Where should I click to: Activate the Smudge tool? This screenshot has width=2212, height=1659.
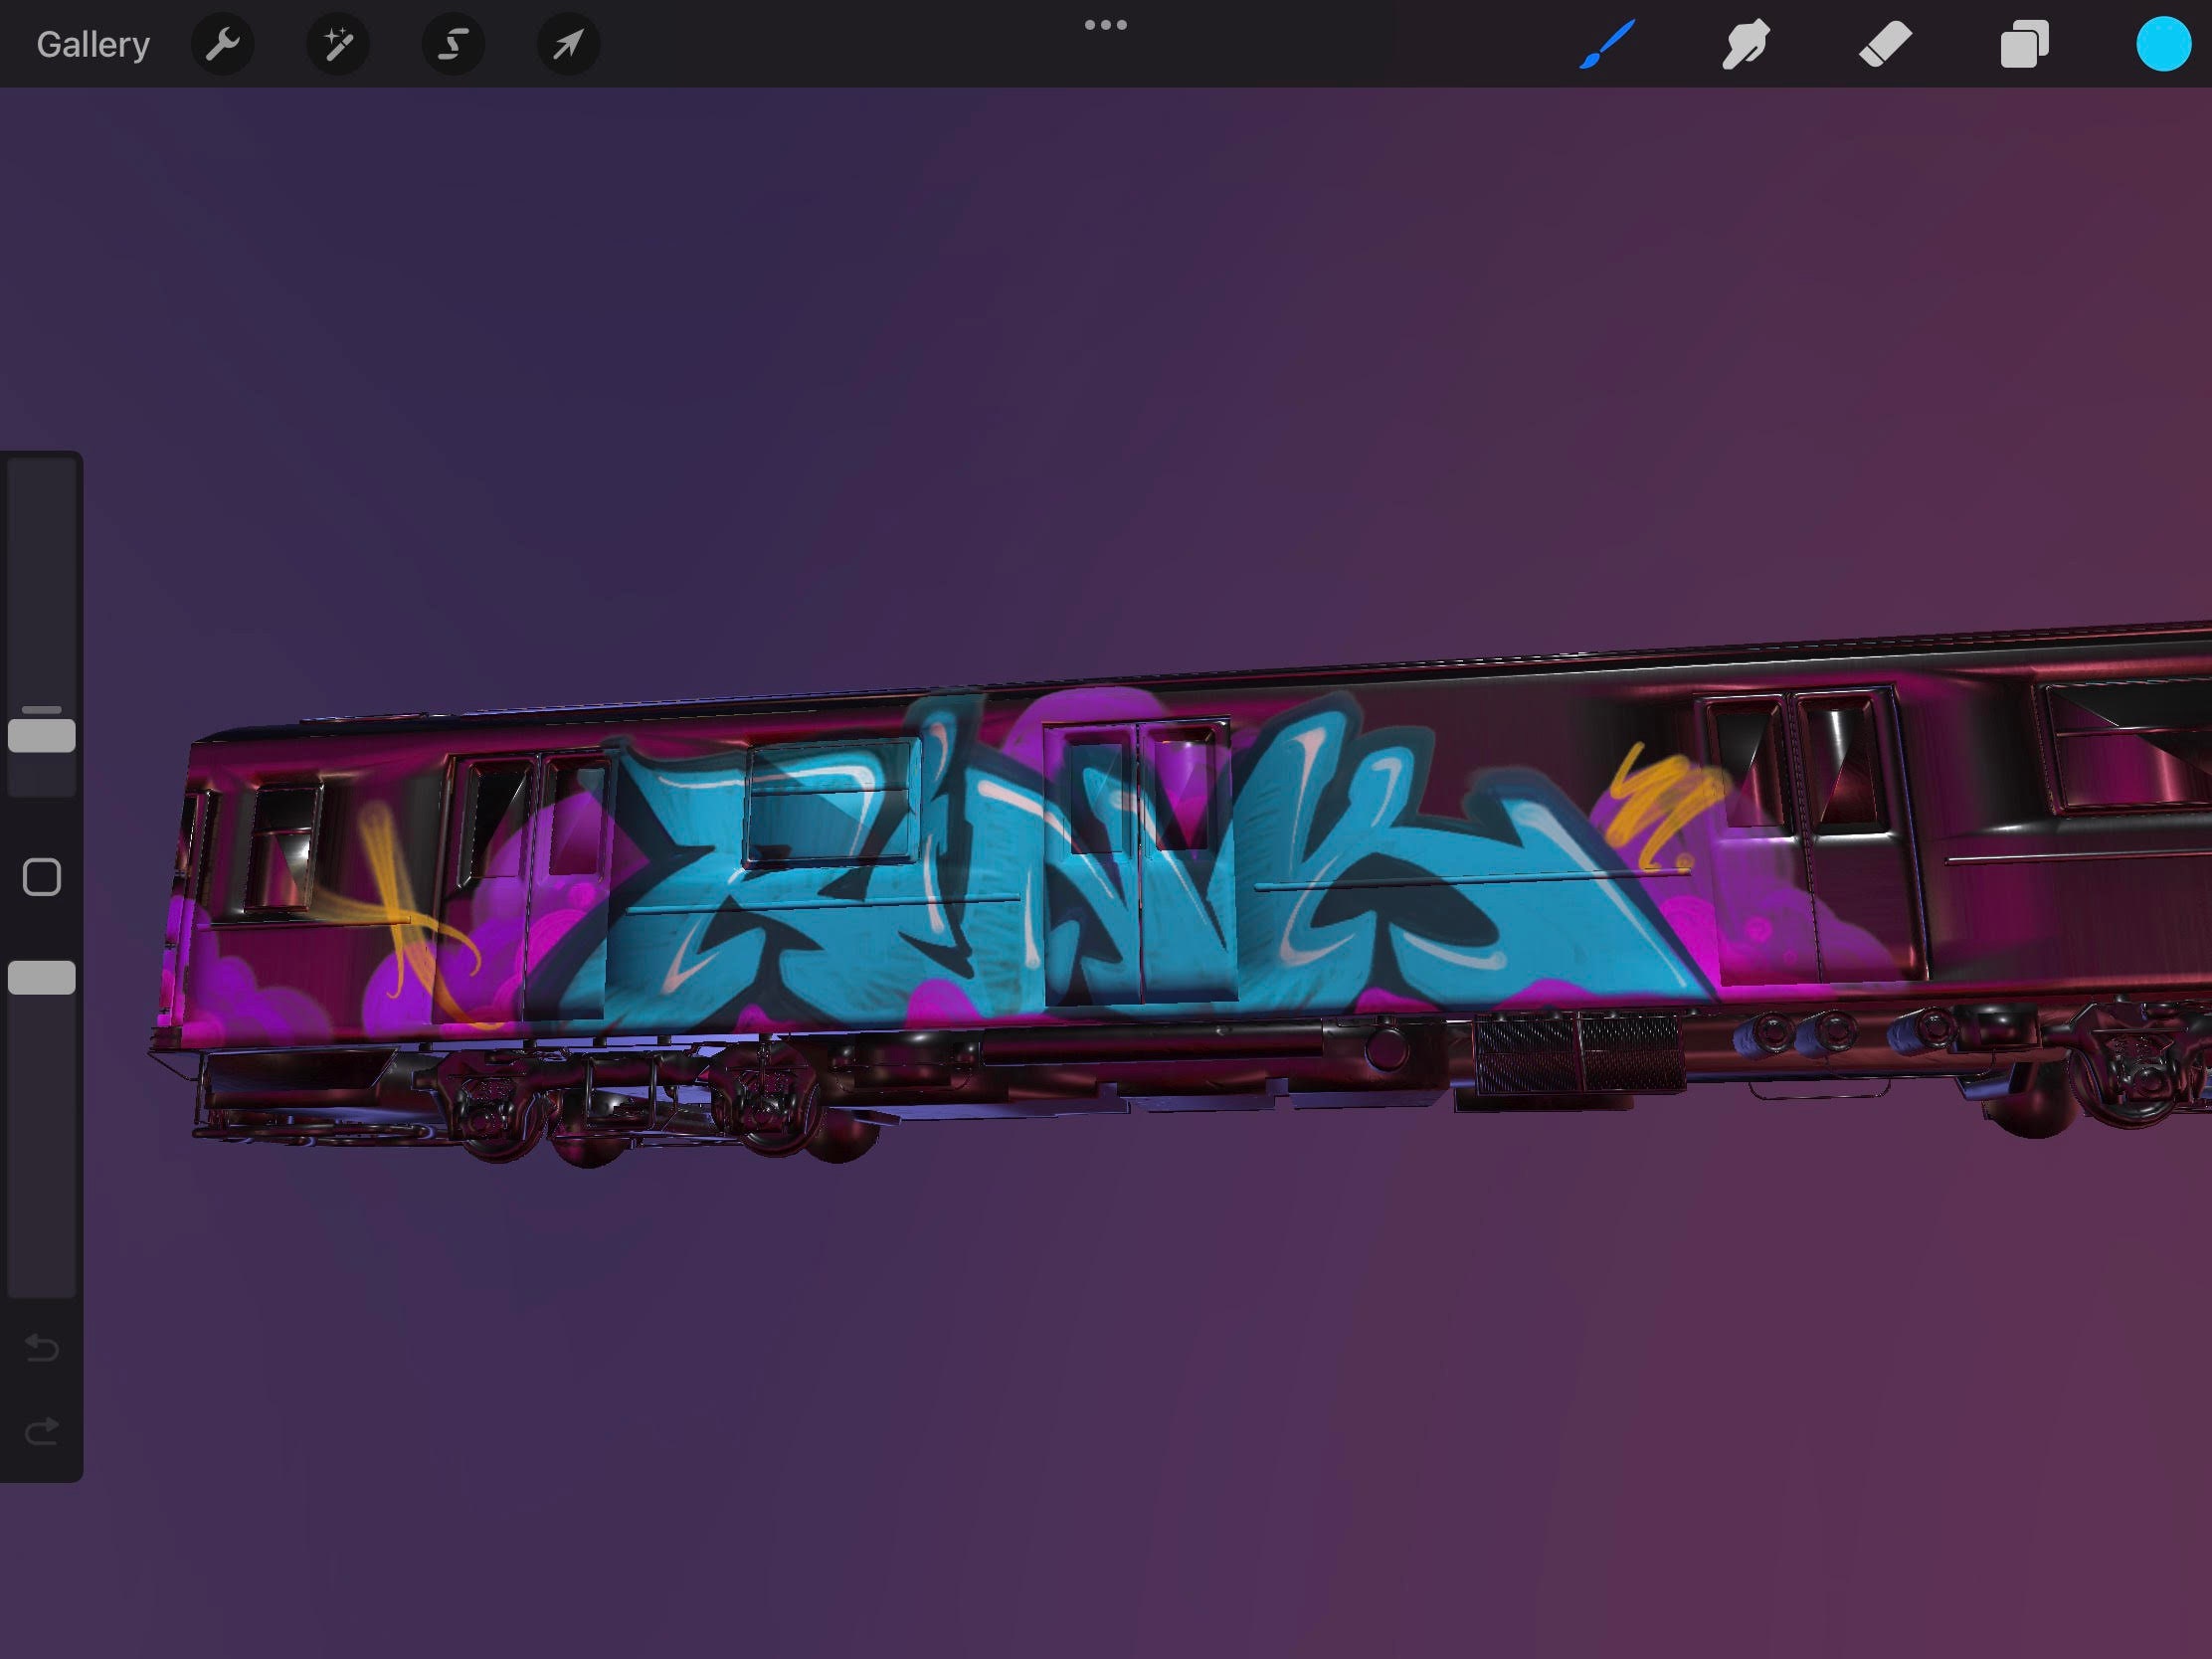(1746, 43)
